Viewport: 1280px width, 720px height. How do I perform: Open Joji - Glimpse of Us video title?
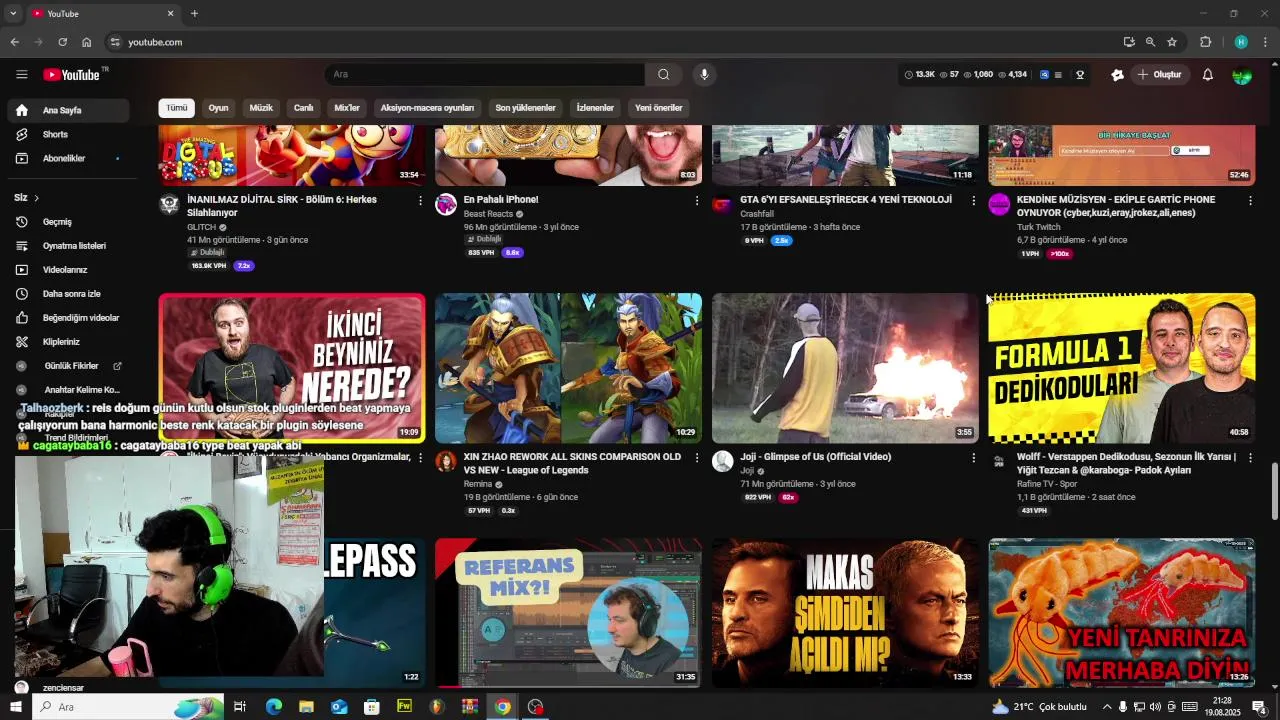pyautogui.click(x=816, y=457)
